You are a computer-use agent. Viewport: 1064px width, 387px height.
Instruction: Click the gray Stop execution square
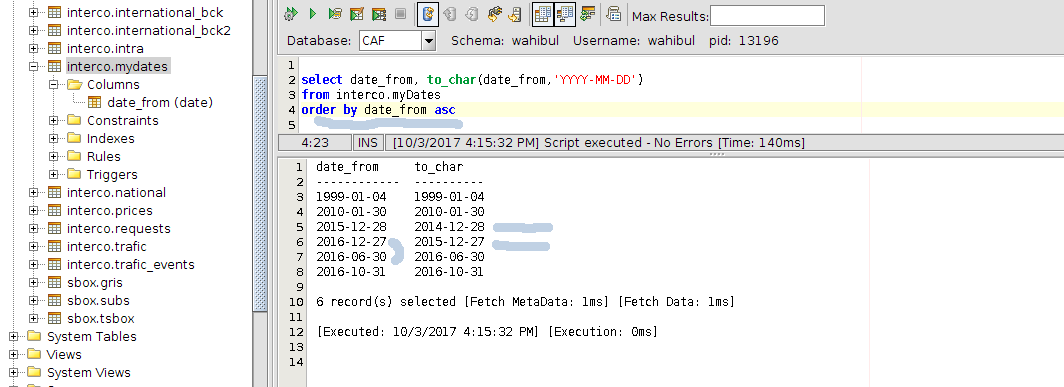(400, 14)
